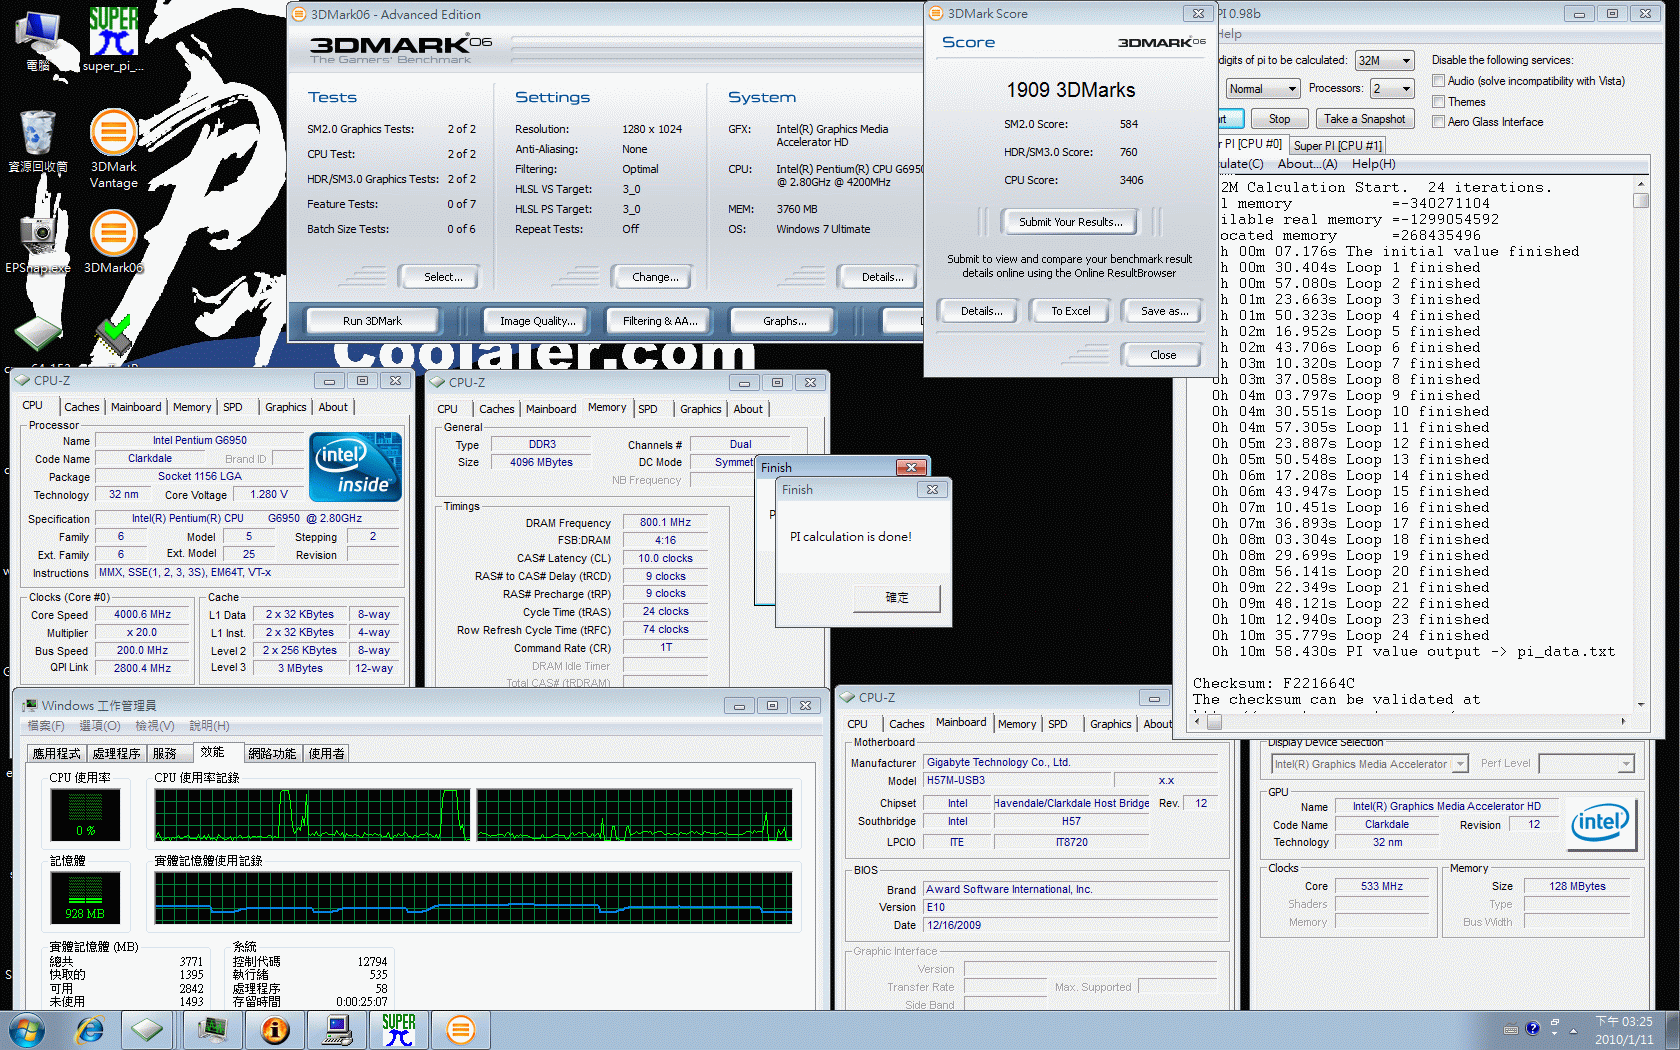Open the super_pi desktop shortcut
Screen dimensions: 1680x1050
[x=113, y=40]
